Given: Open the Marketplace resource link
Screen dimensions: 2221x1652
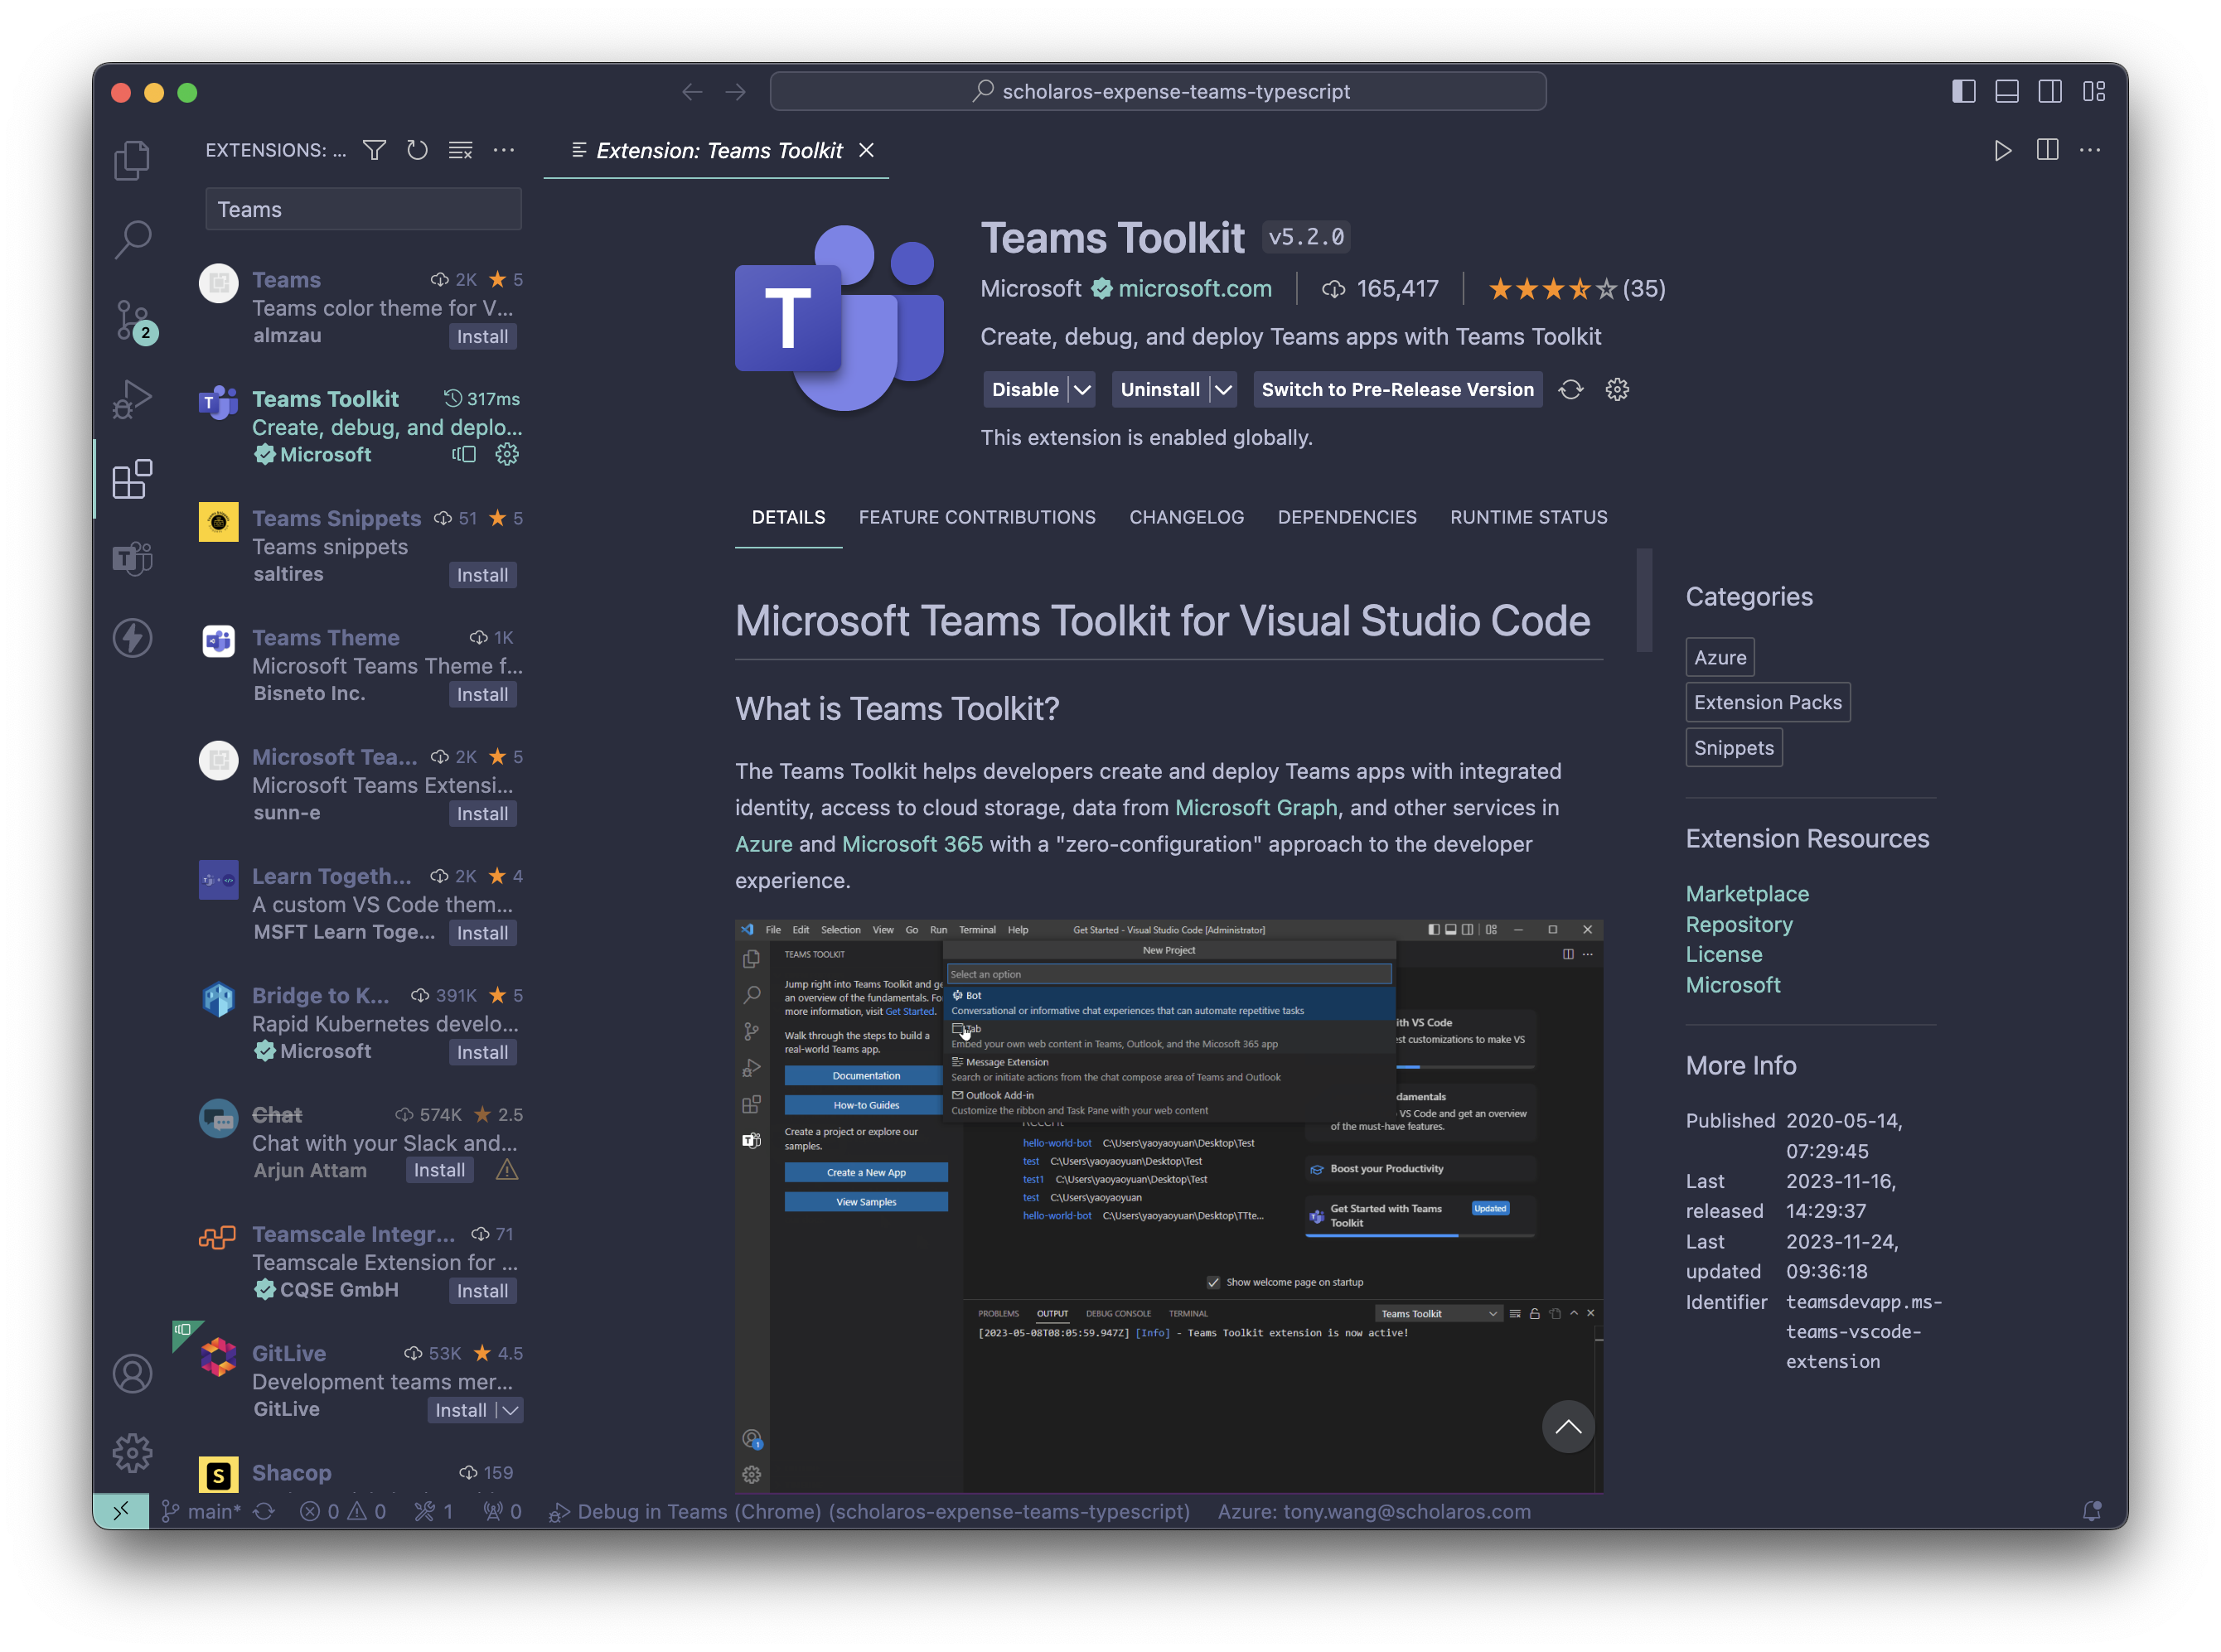Looking at the screenshot, I should coord(1747,894).
